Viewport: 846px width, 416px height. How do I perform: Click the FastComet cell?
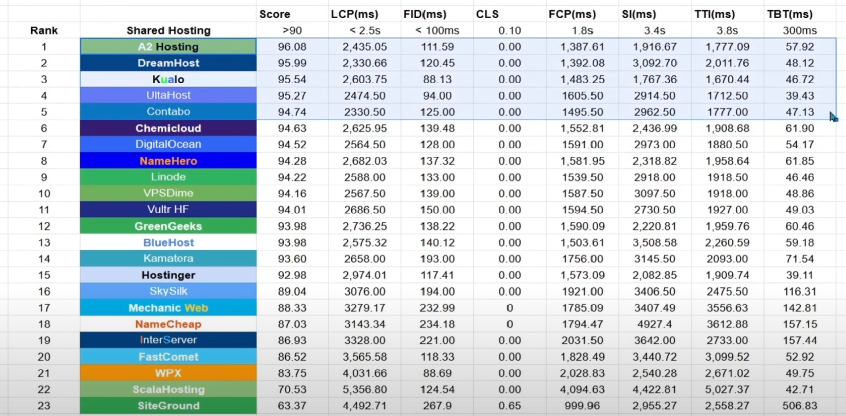point(168,357)
